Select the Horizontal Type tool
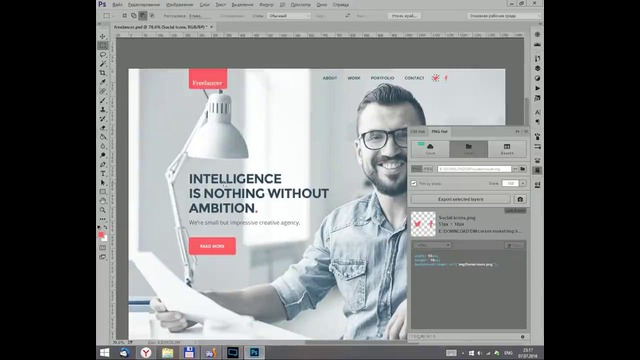This screenshot has width=640, height=360. [103, 173]
